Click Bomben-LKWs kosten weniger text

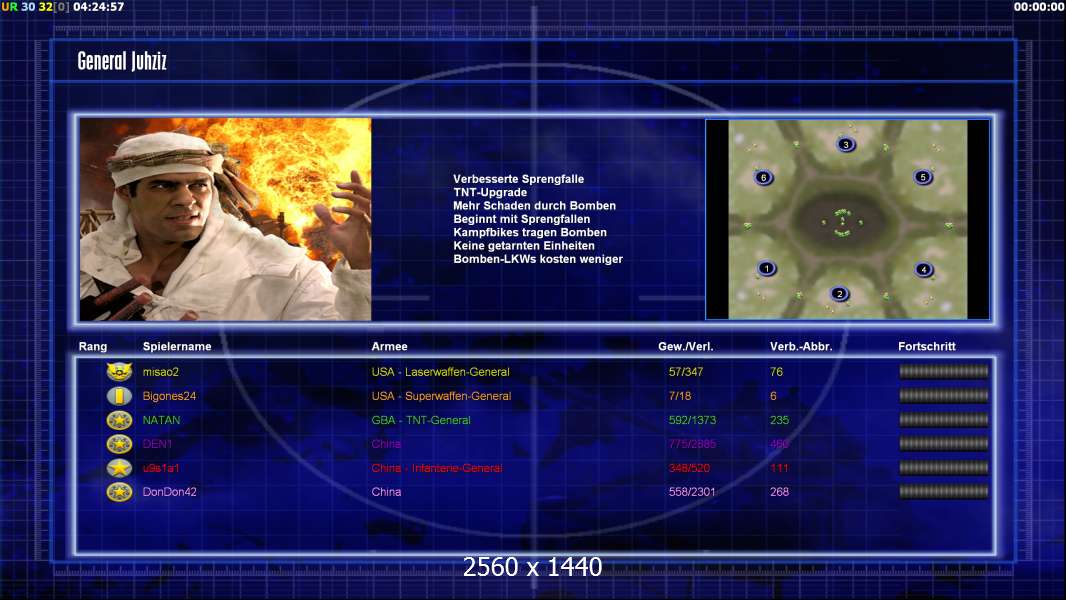click(538, 259)
